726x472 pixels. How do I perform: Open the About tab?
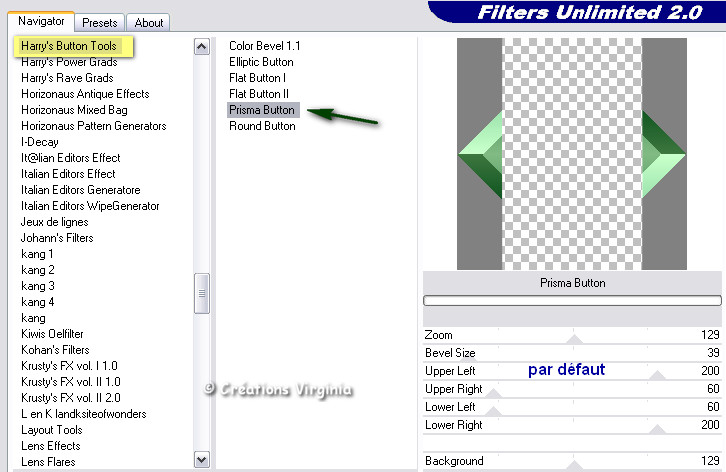[x=149, y=23]
